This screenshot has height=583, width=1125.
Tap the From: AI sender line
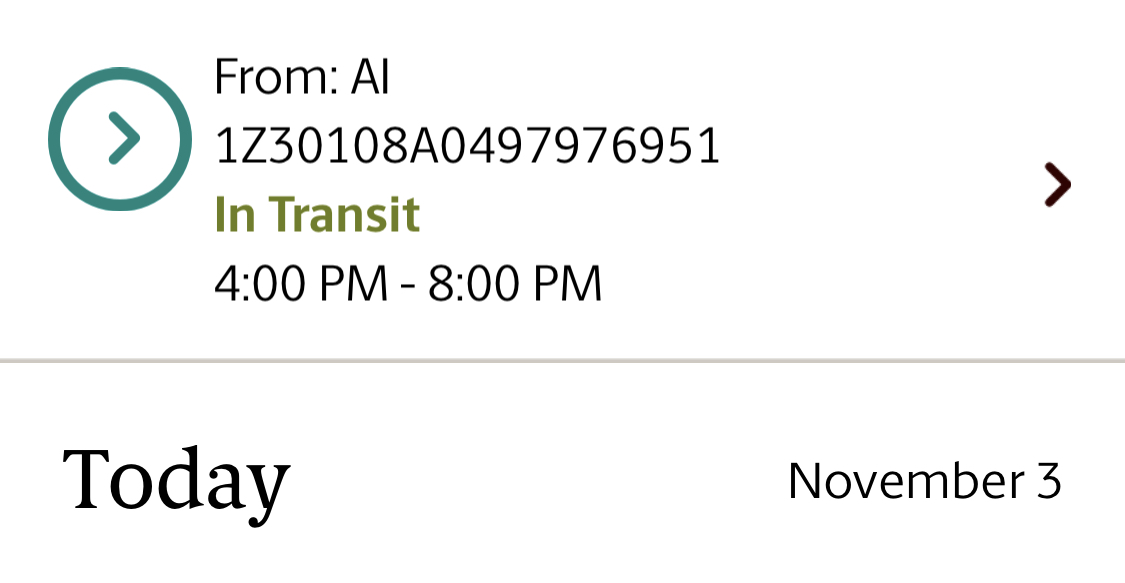[x=302, y=76]
